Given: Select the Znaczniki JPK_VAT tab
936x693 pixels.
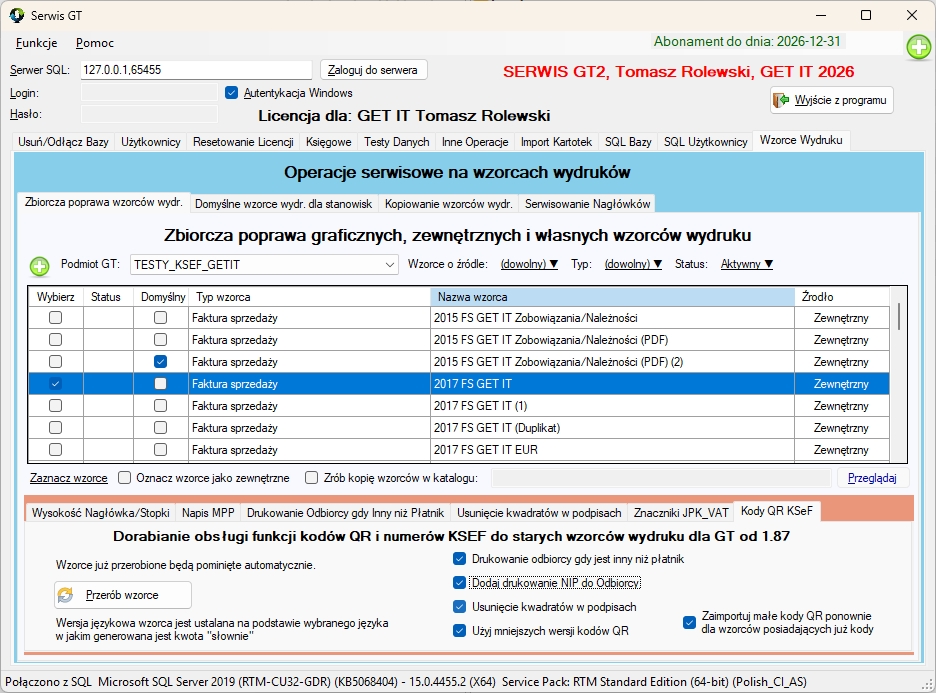Looking at the screenshot, I should pos(680,512).
